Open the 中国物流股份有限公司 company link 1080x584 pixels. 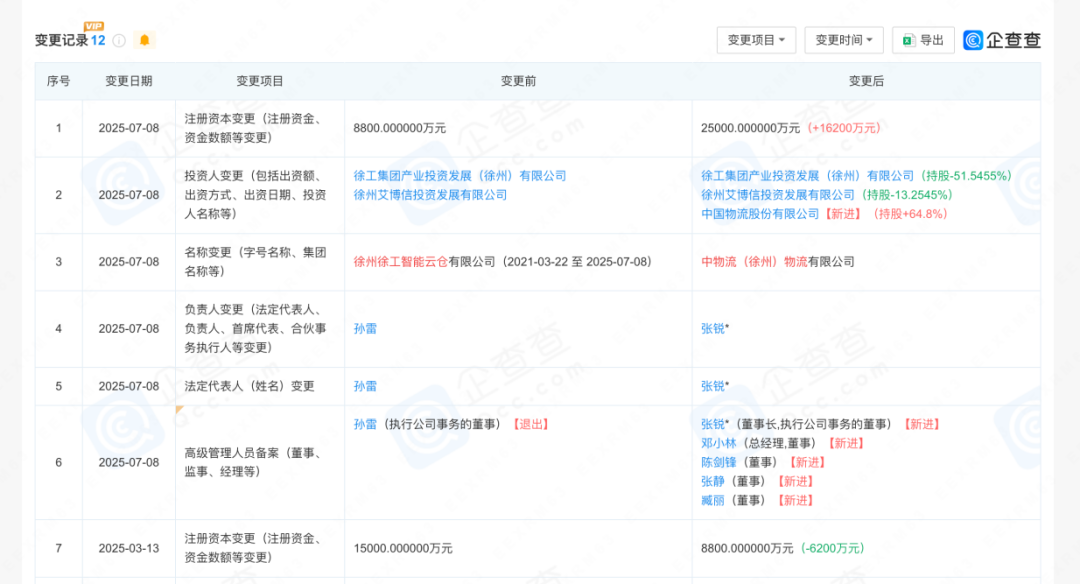click(760, 214)
